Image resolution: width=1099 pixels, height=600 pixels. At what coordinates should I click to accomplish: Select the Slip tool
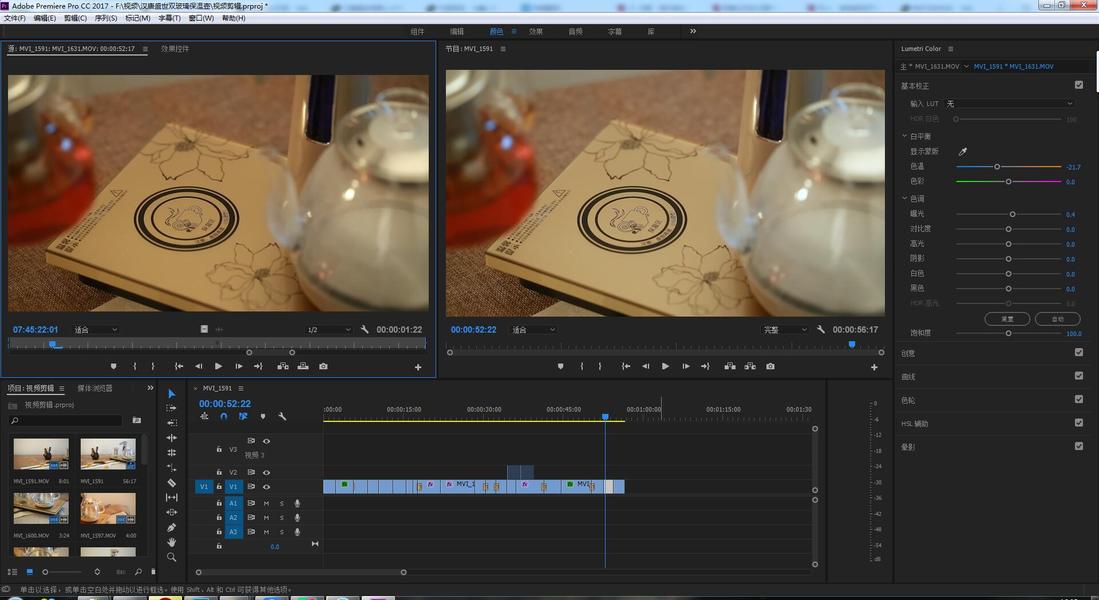[172, 497]
